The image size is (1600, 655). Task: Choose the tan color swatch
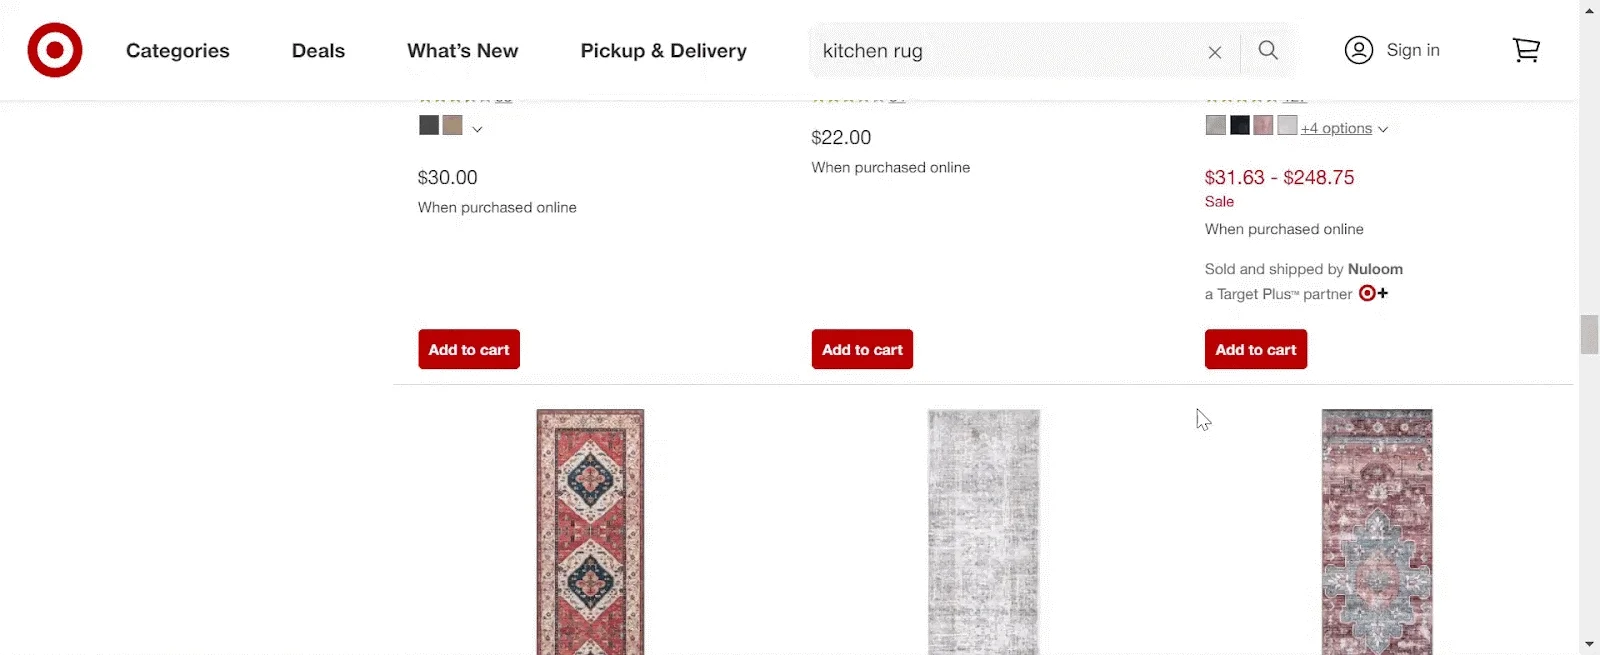pos(453,125)
